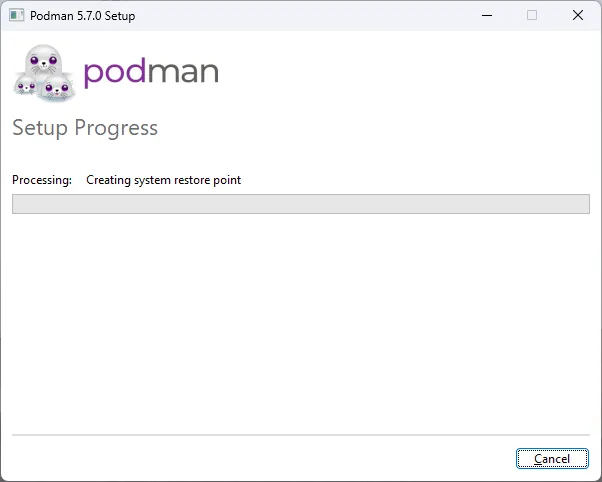Click the "Podman 5.7.0 Setup" title text
Screen dimensions: 602x482
pos(83,16)
